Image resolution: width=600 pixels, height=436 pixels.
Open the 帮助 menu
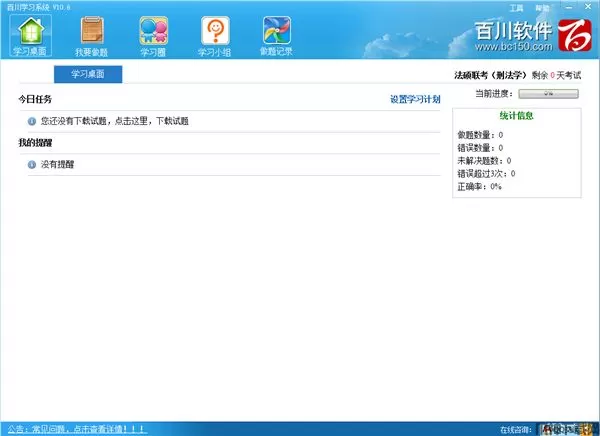pos(543,6)
